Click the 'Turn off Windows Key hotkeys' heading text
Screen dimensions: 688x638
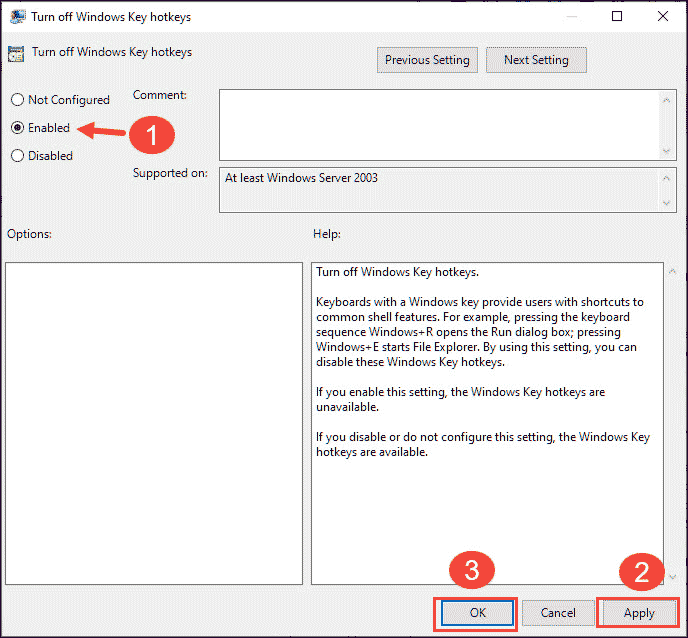tap(112, 52)
